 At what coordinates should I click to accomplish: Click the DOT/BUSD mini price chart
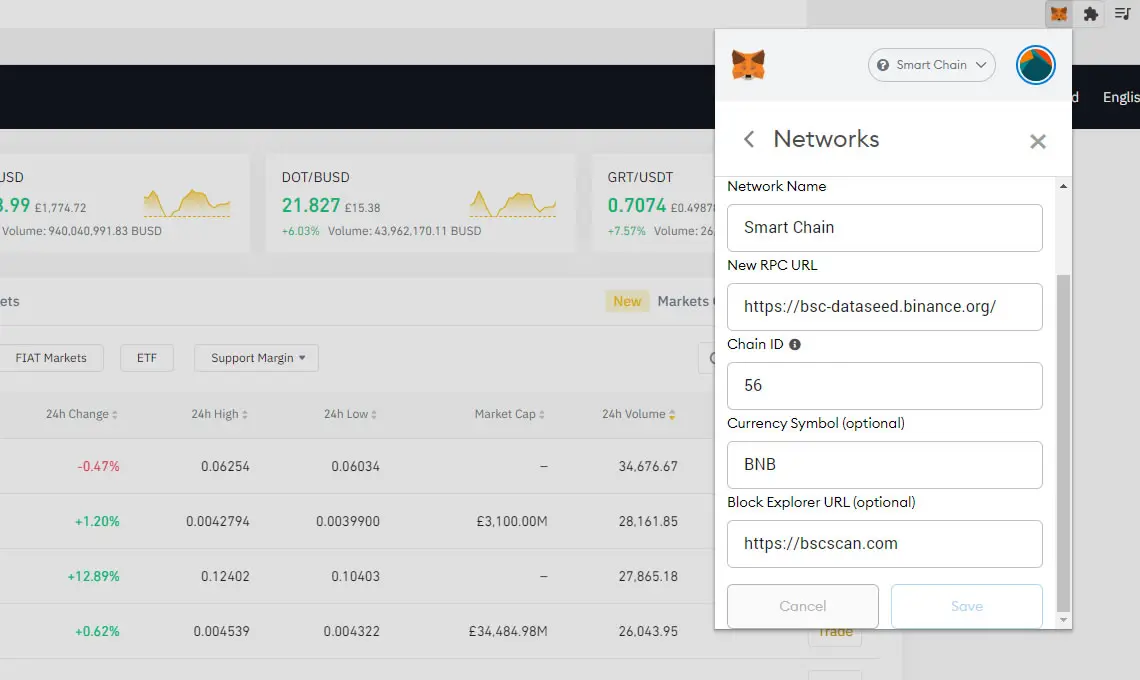coord(513,204)
